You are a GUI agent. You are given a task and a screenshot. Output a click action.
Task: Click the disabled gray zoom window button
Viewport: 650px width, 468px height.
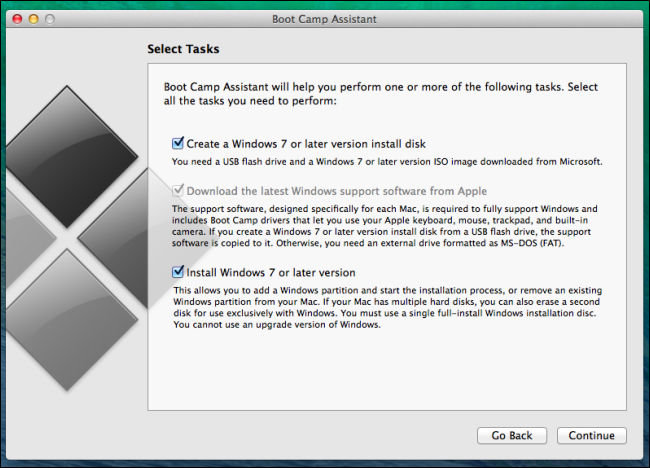click(x=50, y=19)
